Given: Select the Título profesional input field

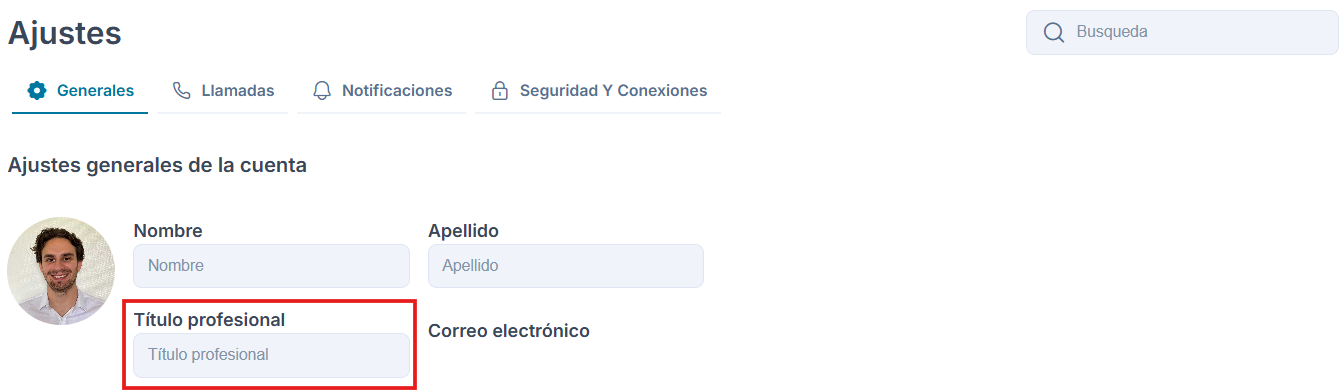Looking at the screenshot, I should point(271,355).
